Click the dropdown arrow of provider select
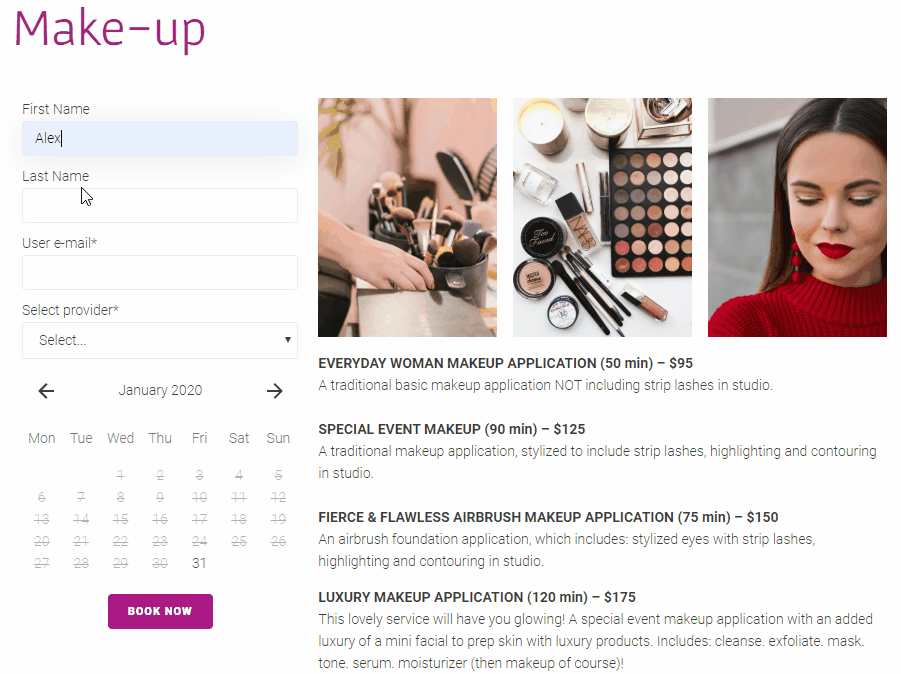Screen dimensions: 901x674 pyautogui.click(x=288, y=340)
